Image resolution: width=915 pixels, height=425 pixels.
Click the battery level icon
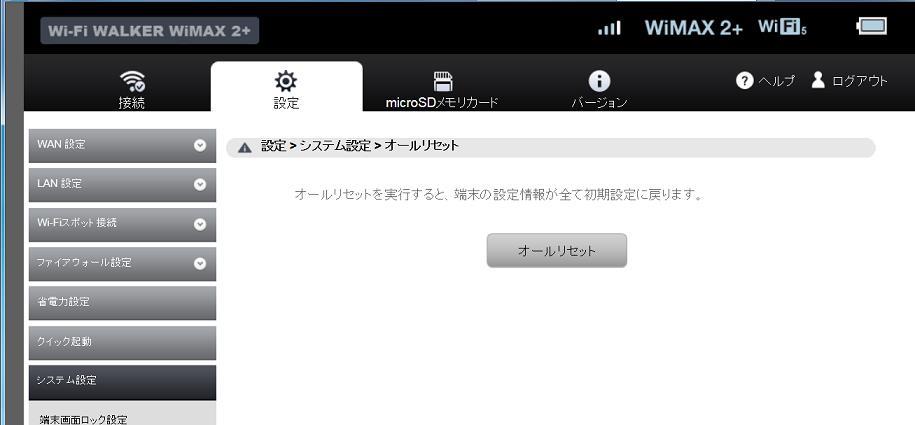(x=871, y=26)
